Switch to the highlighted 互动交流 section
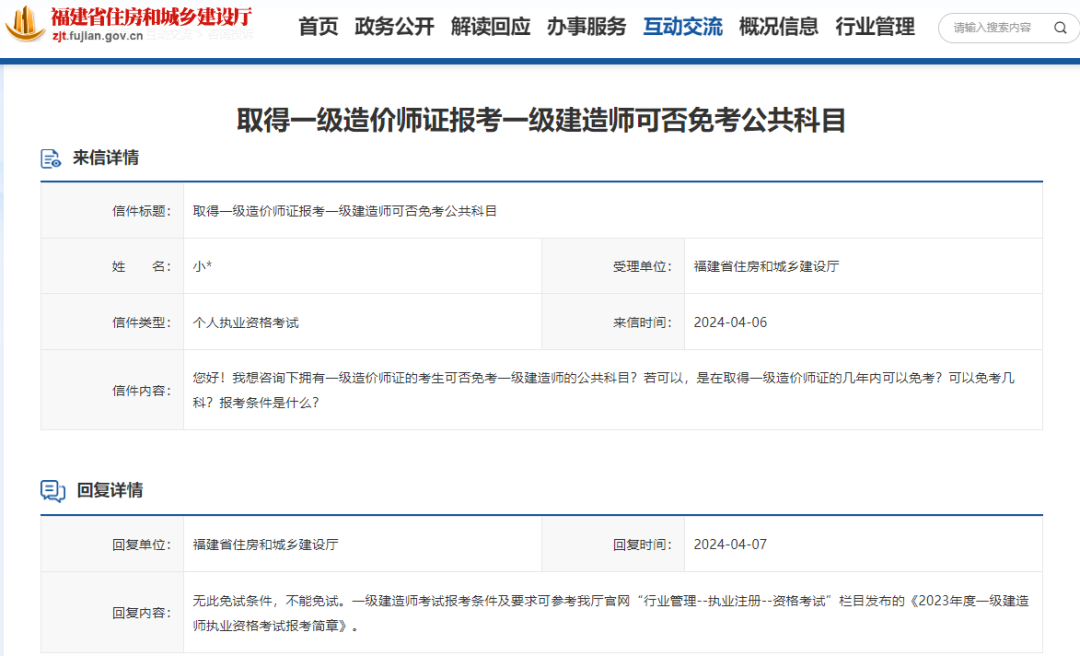Screen dimensions: 1080x656 pos(682,27)
